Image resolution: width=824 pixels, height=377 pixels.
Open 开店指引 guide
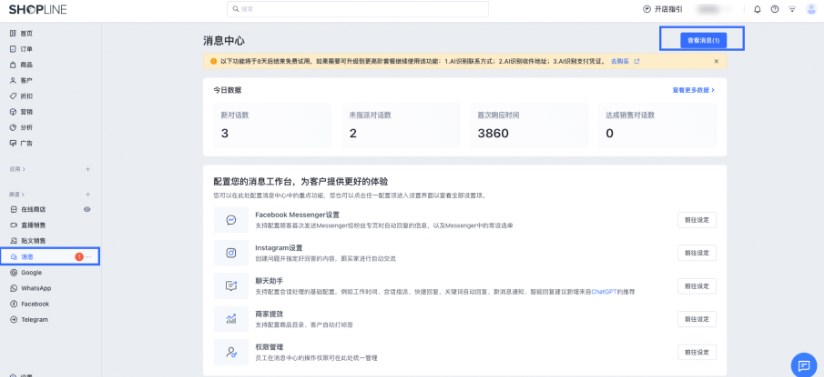click(x=663, y=9)
